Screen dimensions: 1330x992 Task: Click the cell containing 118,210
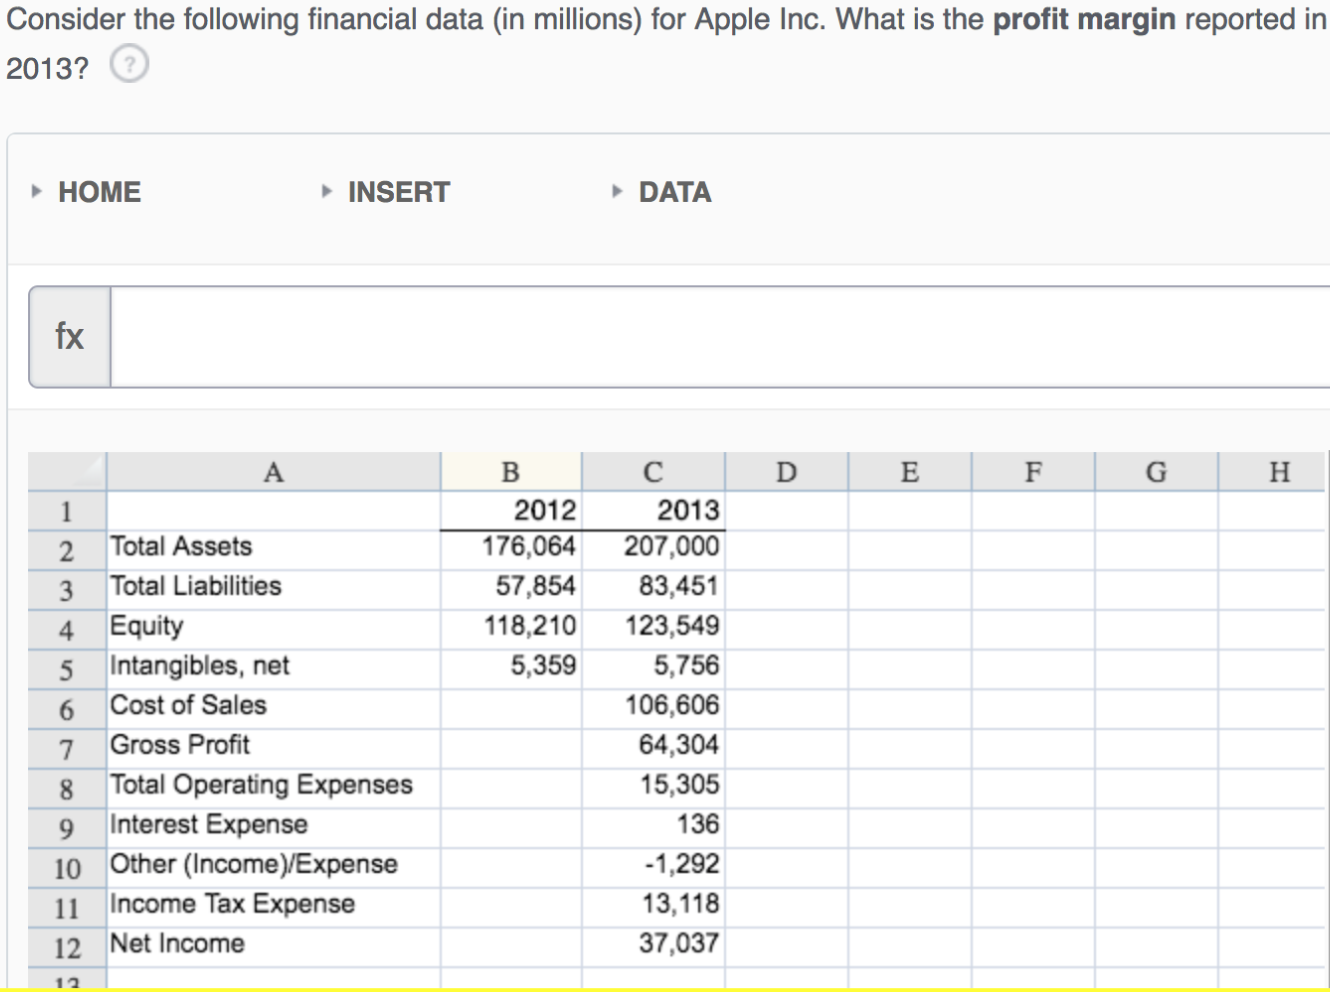tap(511, 630)
